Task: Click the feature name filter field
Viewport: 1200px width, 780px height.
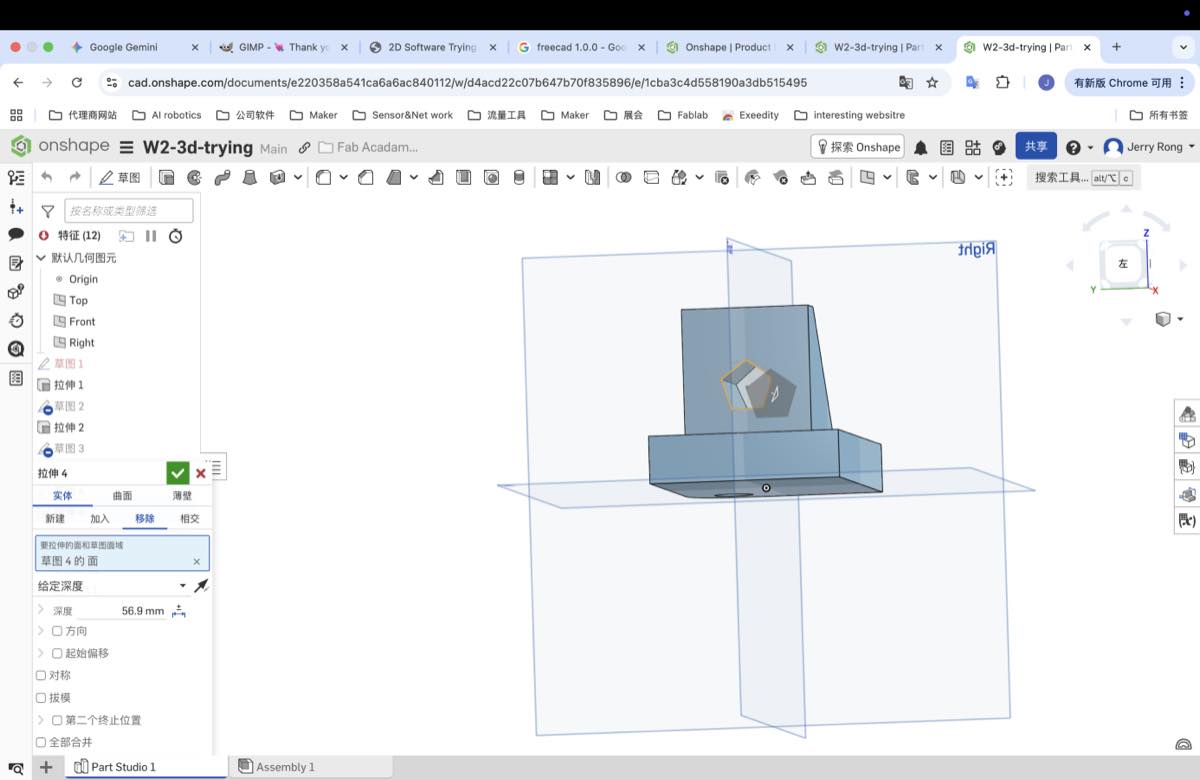Action: click(x=129, y=211)
